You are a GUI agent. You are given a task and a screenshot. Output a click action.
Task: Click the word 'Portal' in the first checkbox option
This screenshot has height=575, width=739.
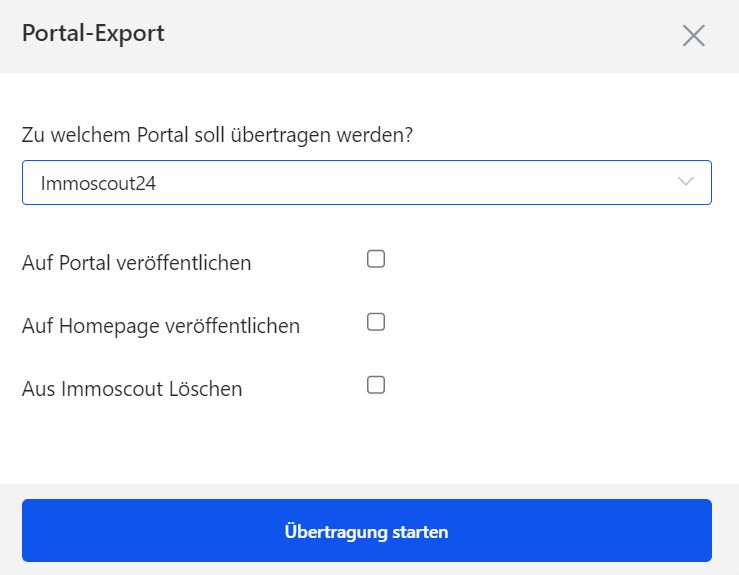tap(87, 263)
